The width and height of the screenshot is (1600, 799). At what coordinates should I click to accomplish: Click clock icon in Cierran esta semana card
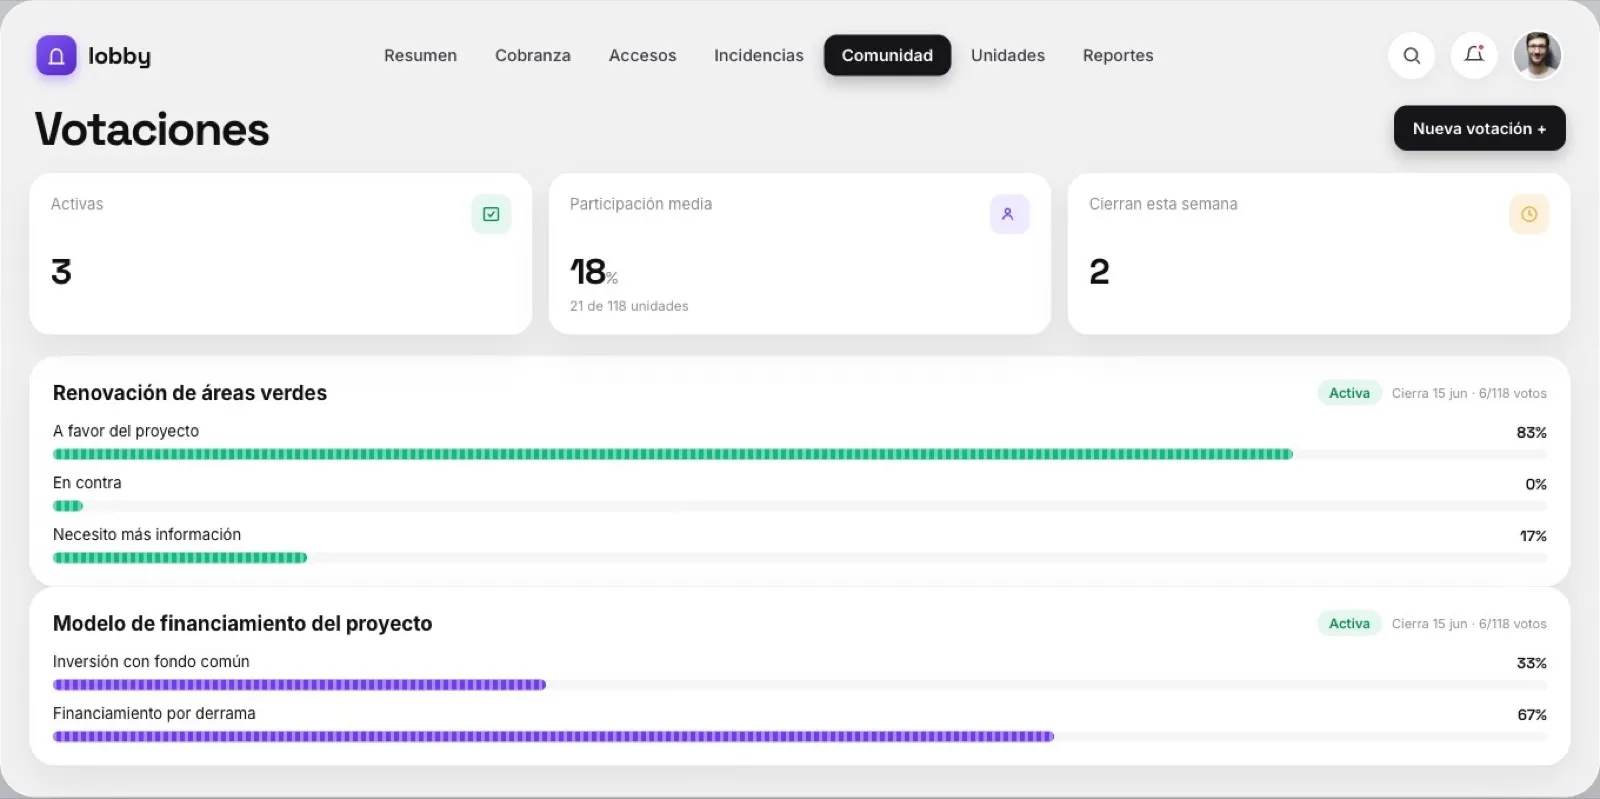(x=1528, y=214)
